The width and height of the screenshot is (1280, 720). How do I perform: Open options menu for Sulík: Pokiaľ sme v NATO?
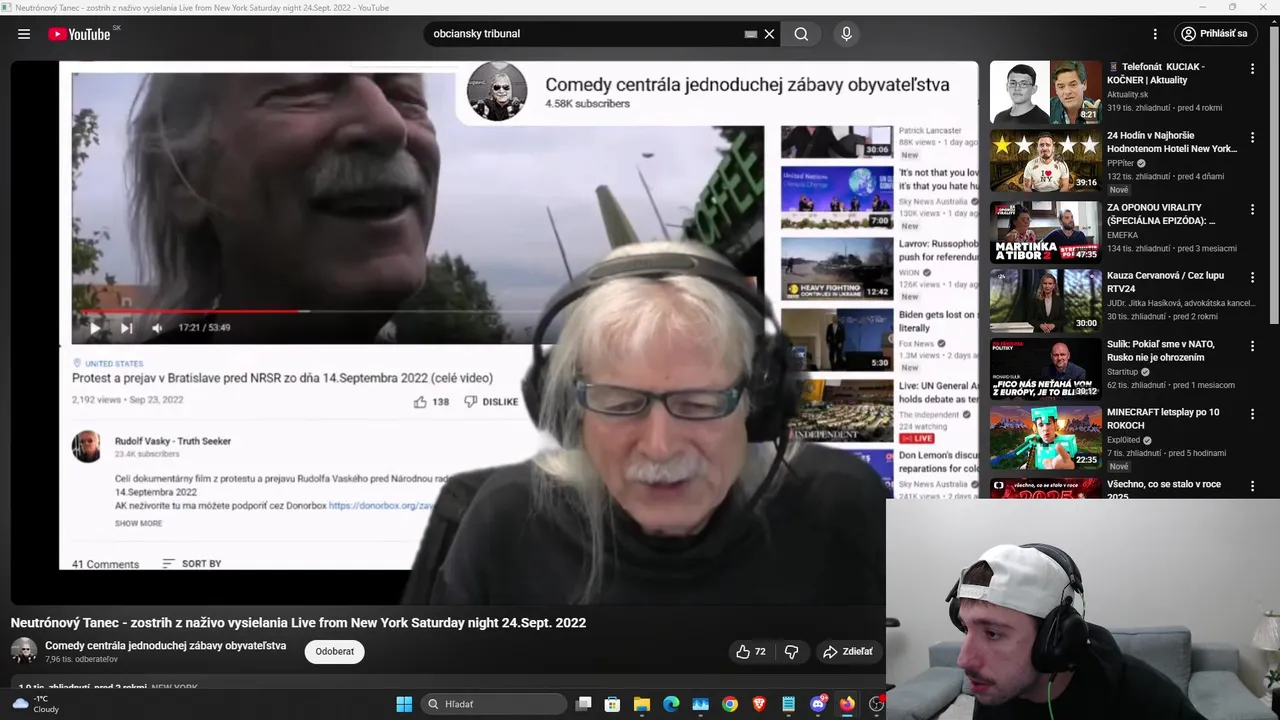click(x=1252, y=346)
